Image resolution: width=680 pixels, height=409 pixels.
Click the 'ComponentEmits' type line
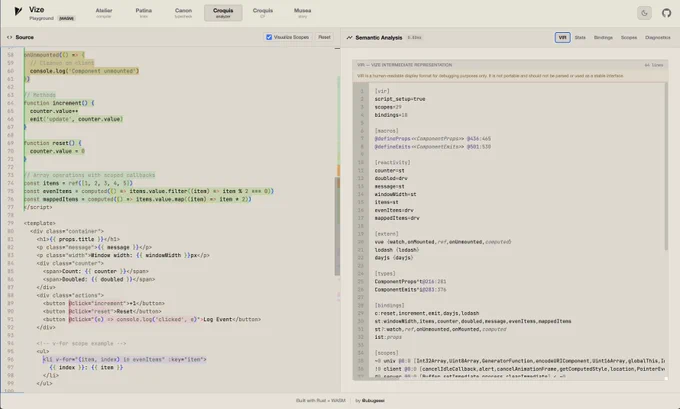(x=410, y=290)
